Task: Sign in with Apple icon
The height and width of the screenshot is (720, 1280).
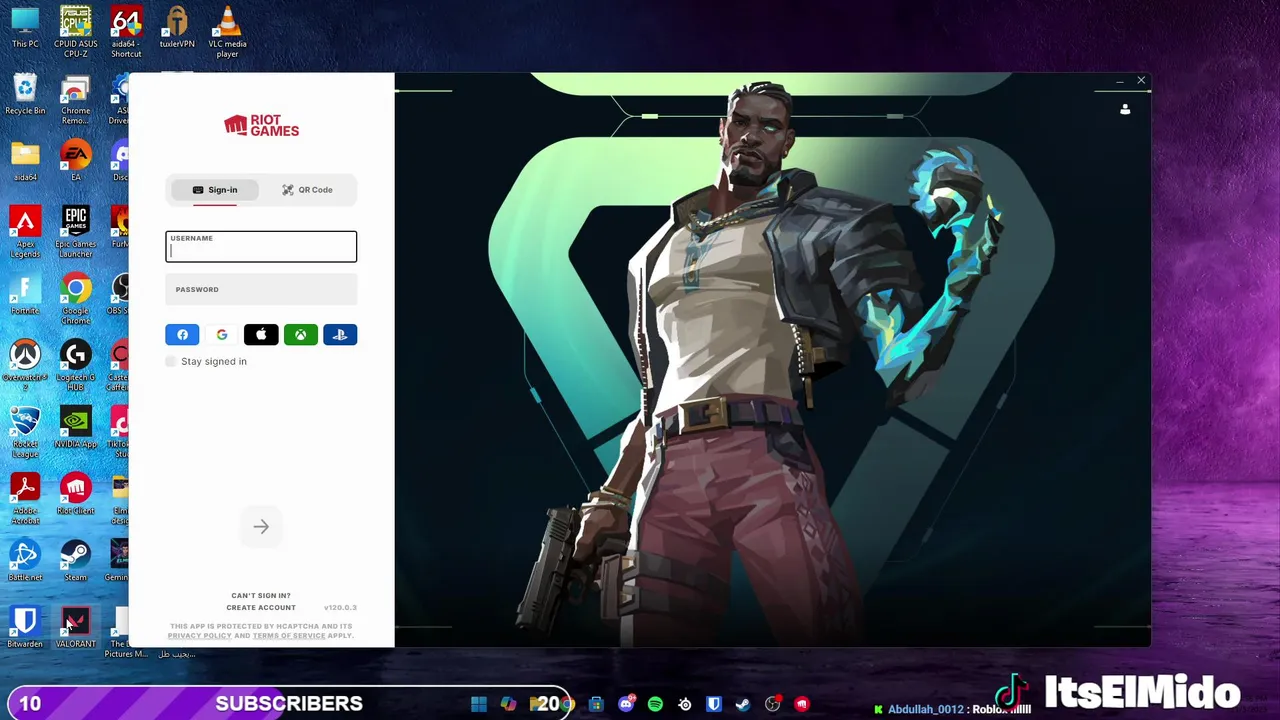Action: tap(261, 335)
